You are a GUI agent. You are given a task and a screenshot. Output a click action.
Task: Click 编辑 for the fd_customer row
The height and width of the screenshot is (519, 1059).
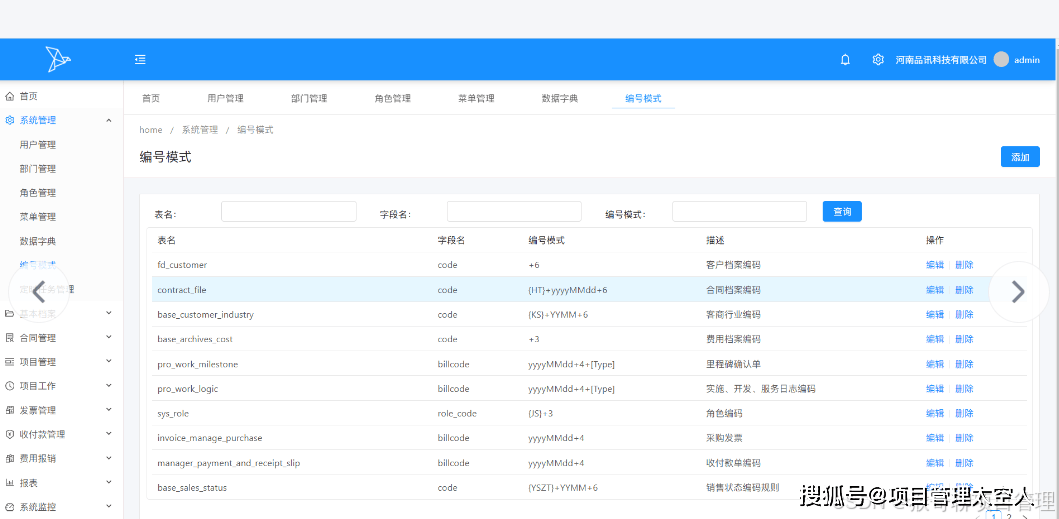tap(934, 265)
